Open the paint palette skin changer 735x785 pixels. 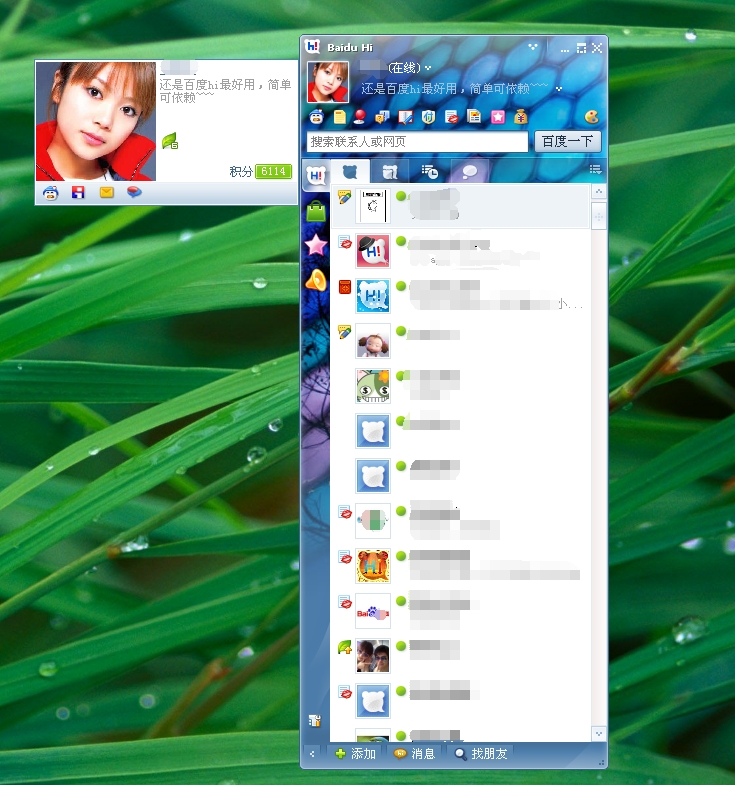pyautogui.click(x=592, y=117)
